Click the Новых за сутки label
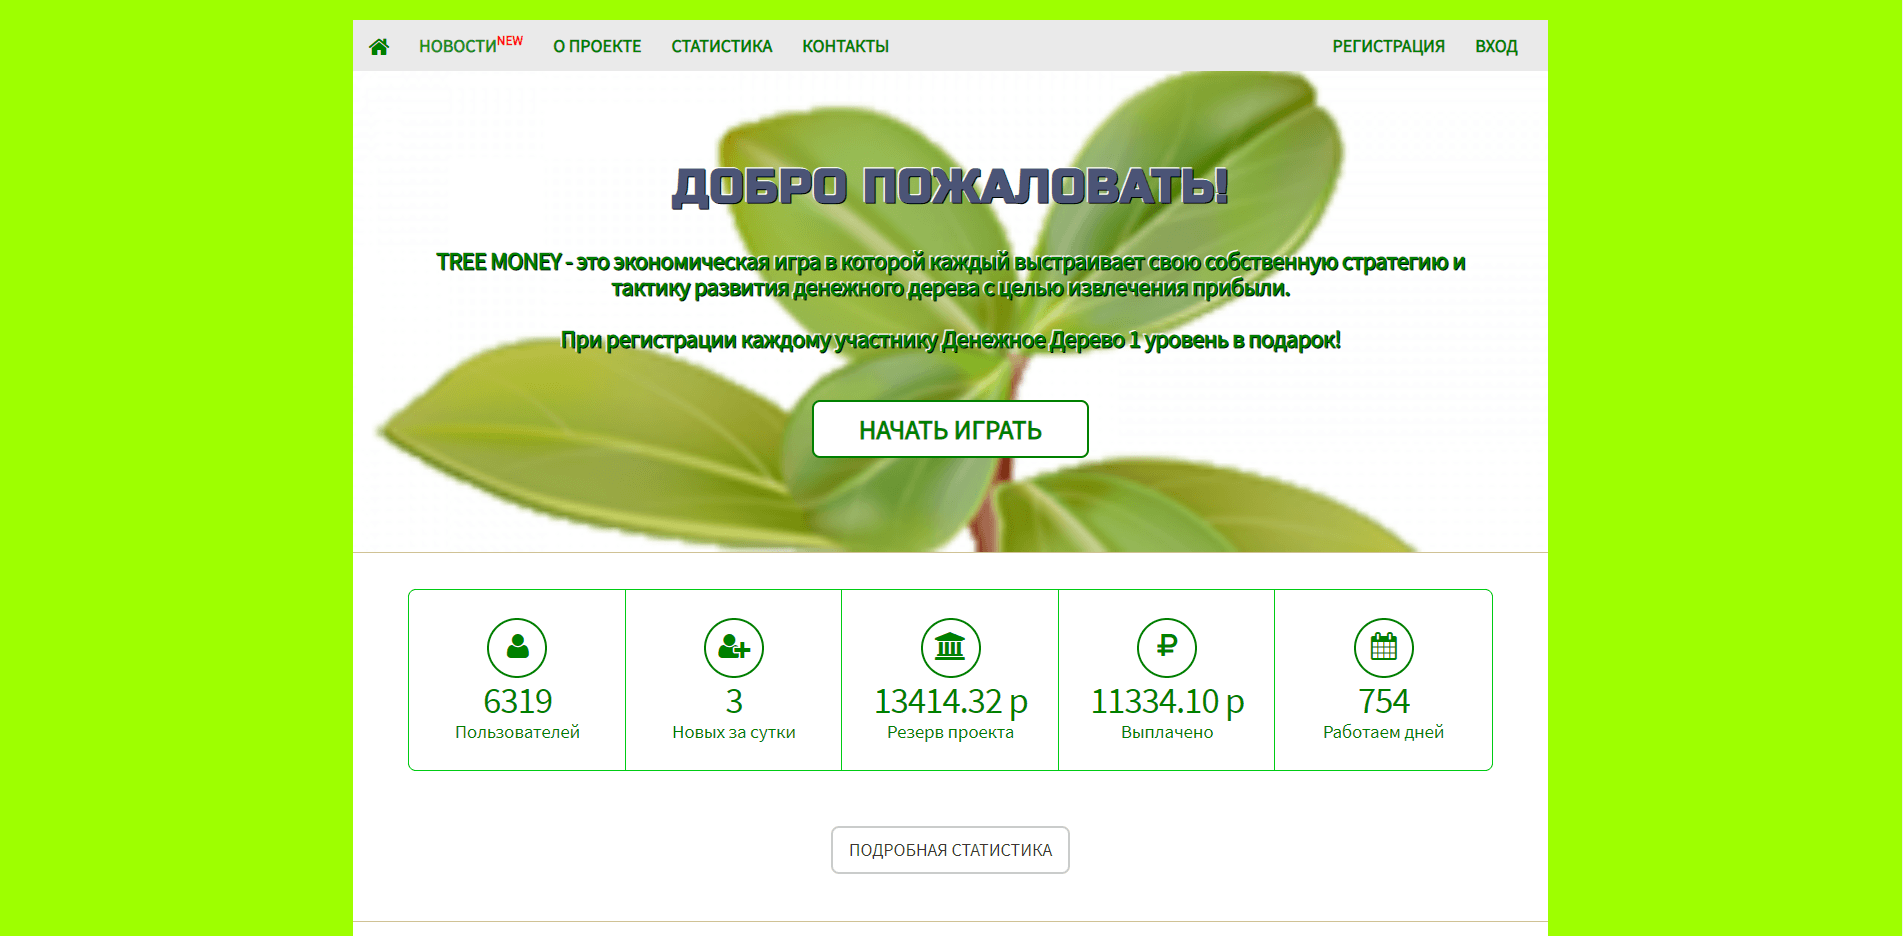Screen dimensions: 1903x936 [x=734, y=733]
